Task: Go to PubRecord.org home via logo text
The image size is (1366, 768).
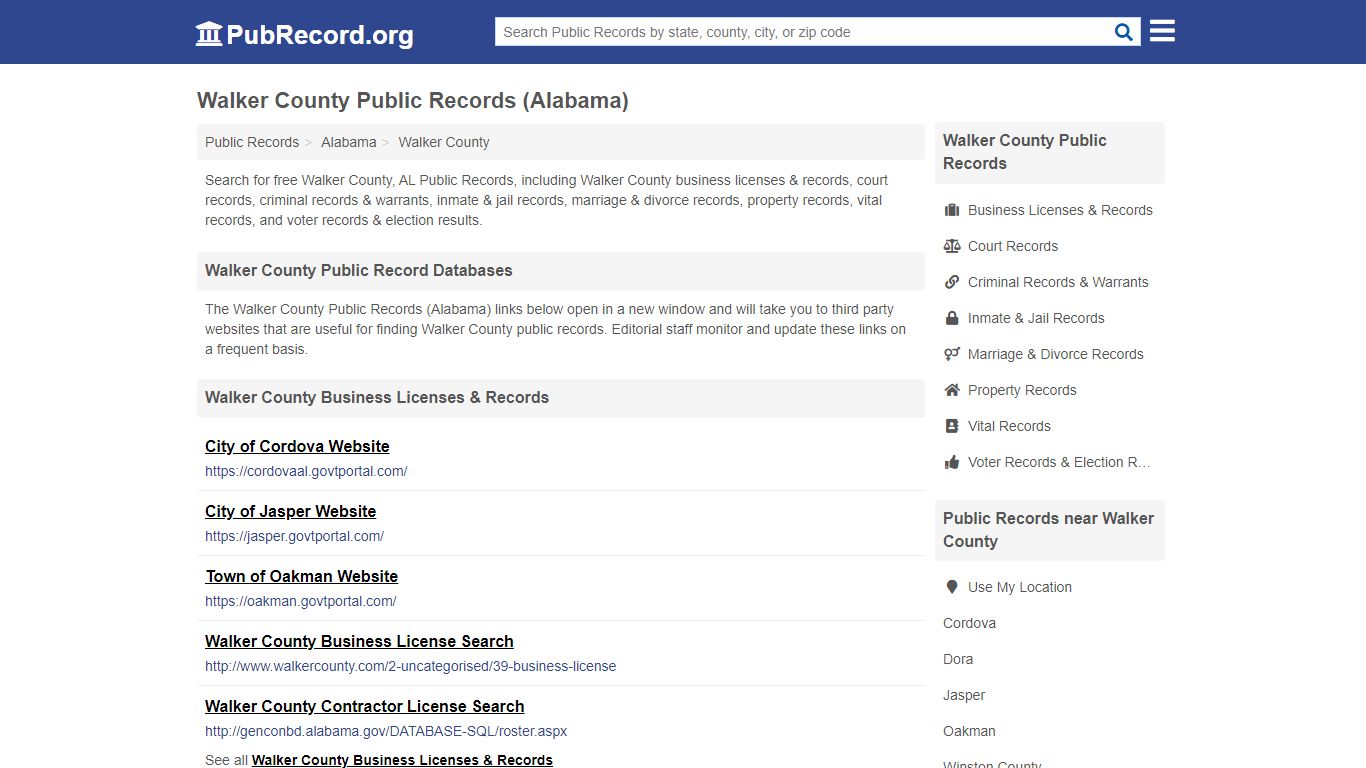Action: [x=320, y=35]
